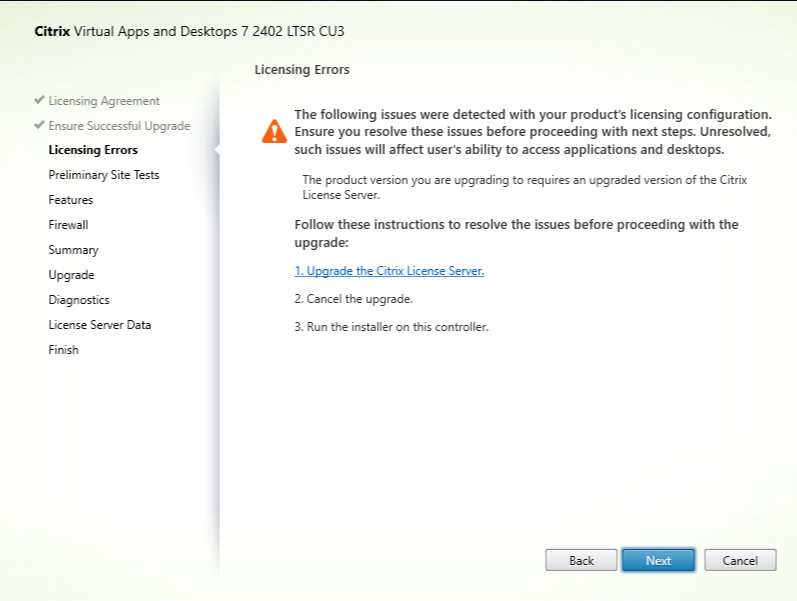The height and width of the screenshot is (601, 797).
Task: Open the Upgrade the Citrix License Server link
Action: coord(389,271)
